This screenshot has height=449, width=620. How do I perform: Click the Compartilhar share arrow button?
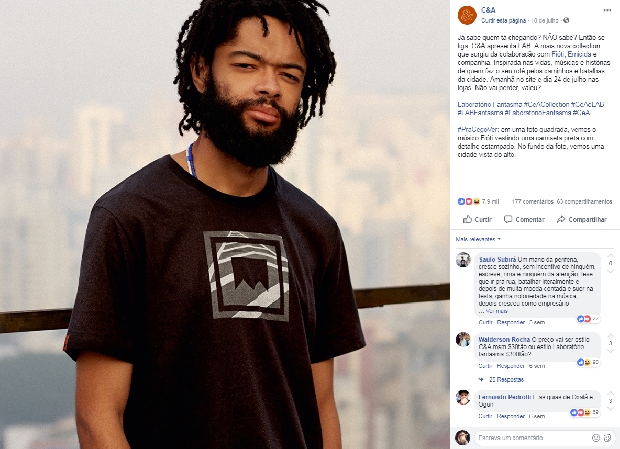(x=582, y=219)
